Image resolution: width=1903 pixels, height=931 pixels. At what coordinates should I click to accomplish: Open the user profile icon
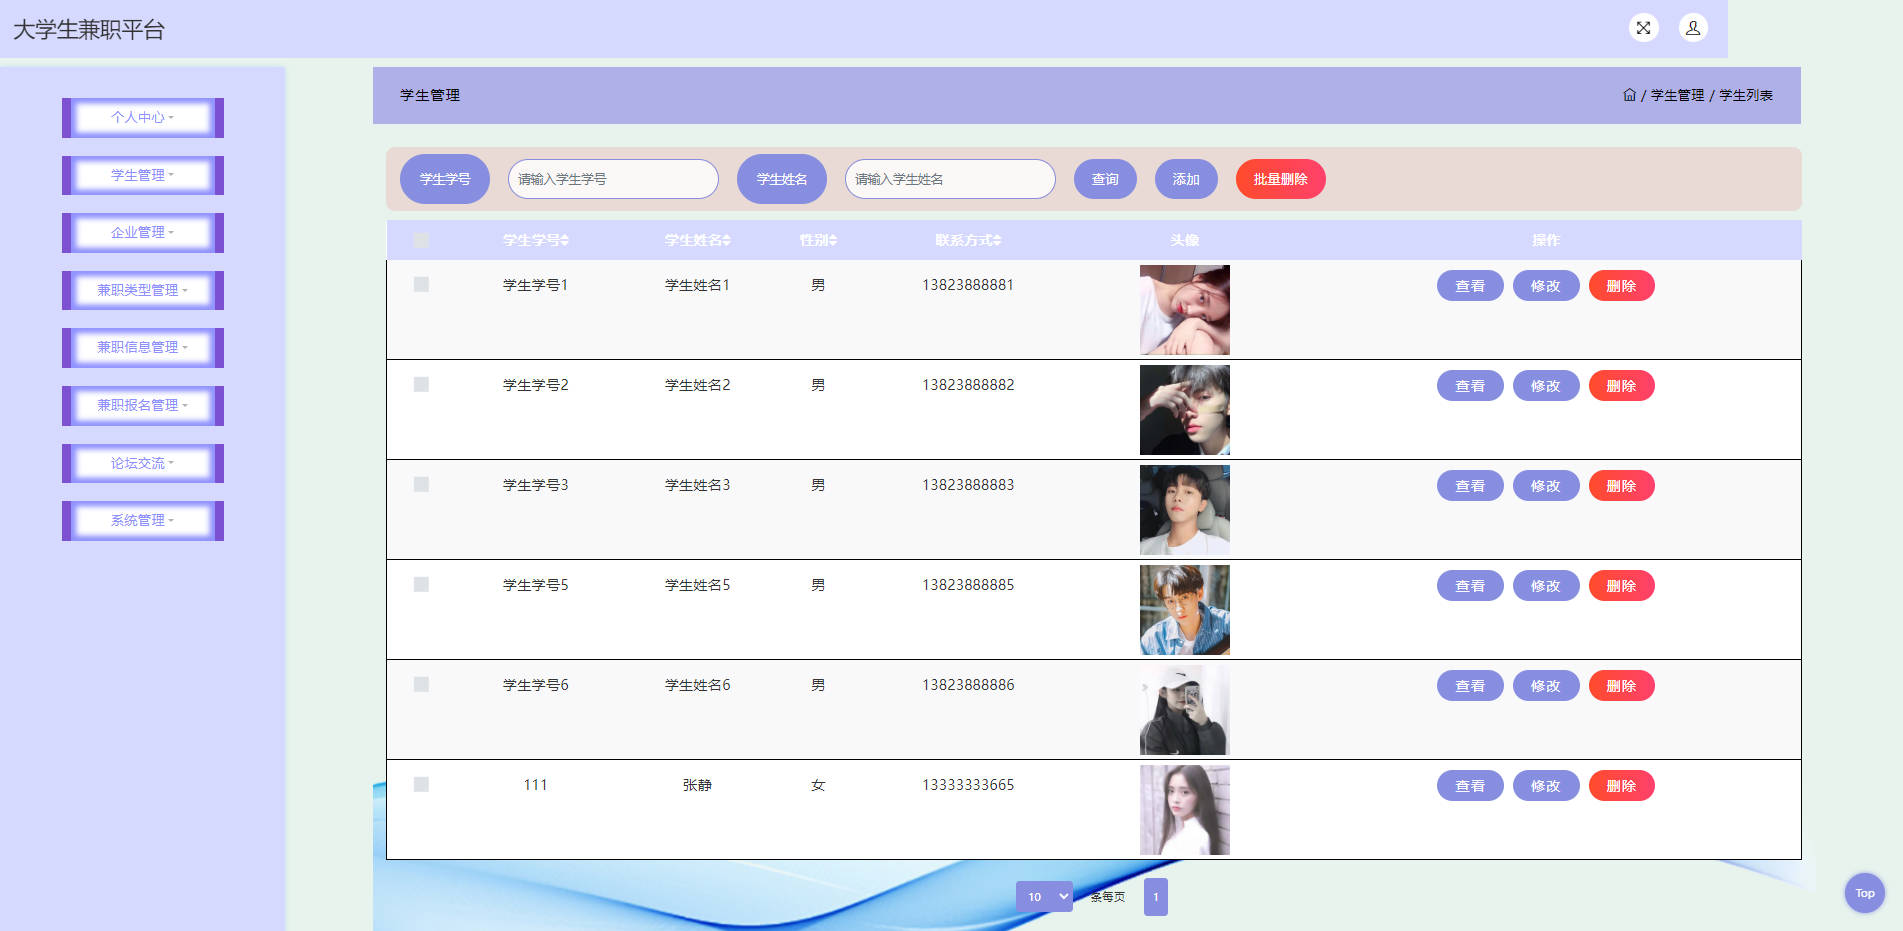(1693, 28)
